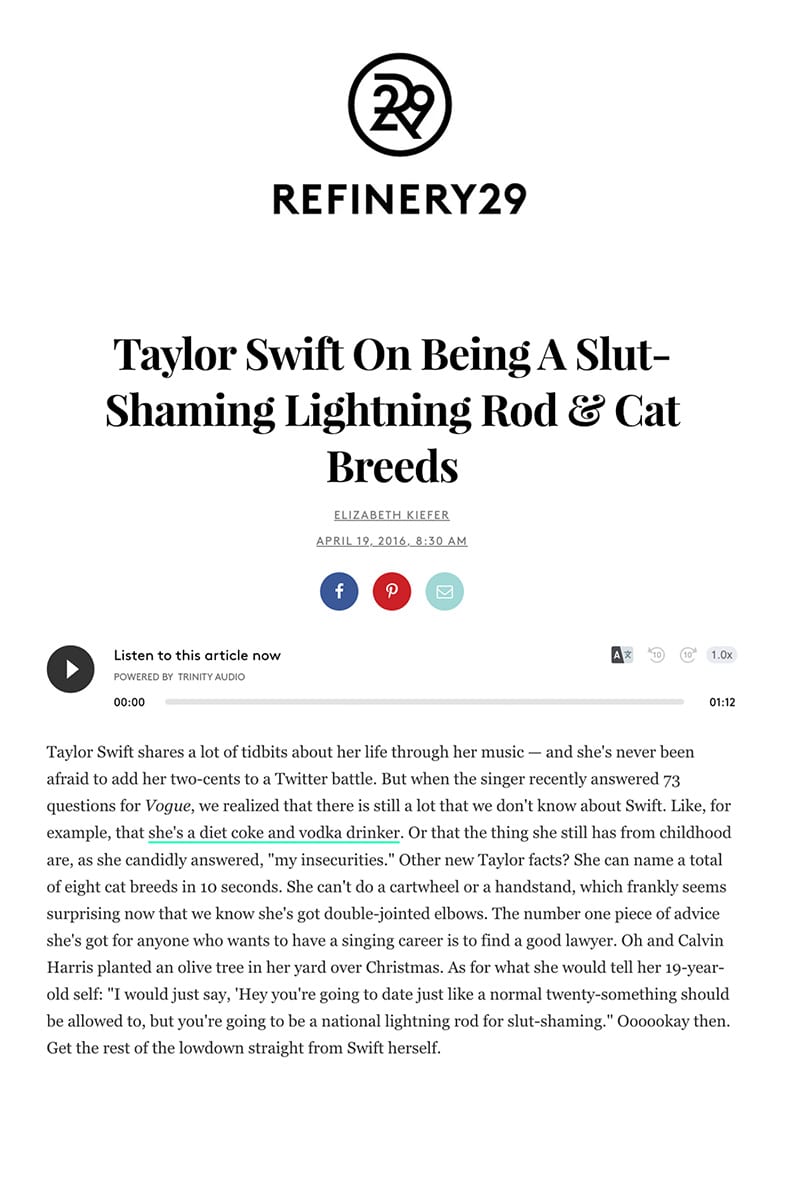Viewport: 800px width, 1200px height.
Task: Open the diet coke and vodka link
Action: [274, 833]
